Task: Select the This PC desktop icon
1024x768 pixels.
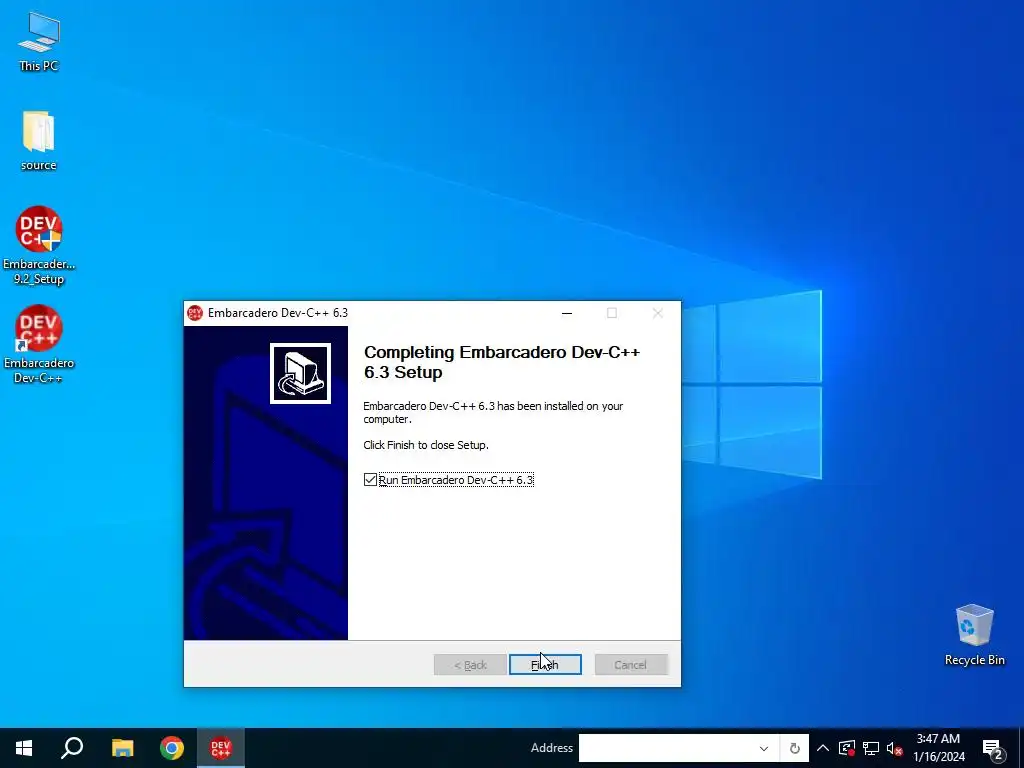Action: tap(39, 41)
